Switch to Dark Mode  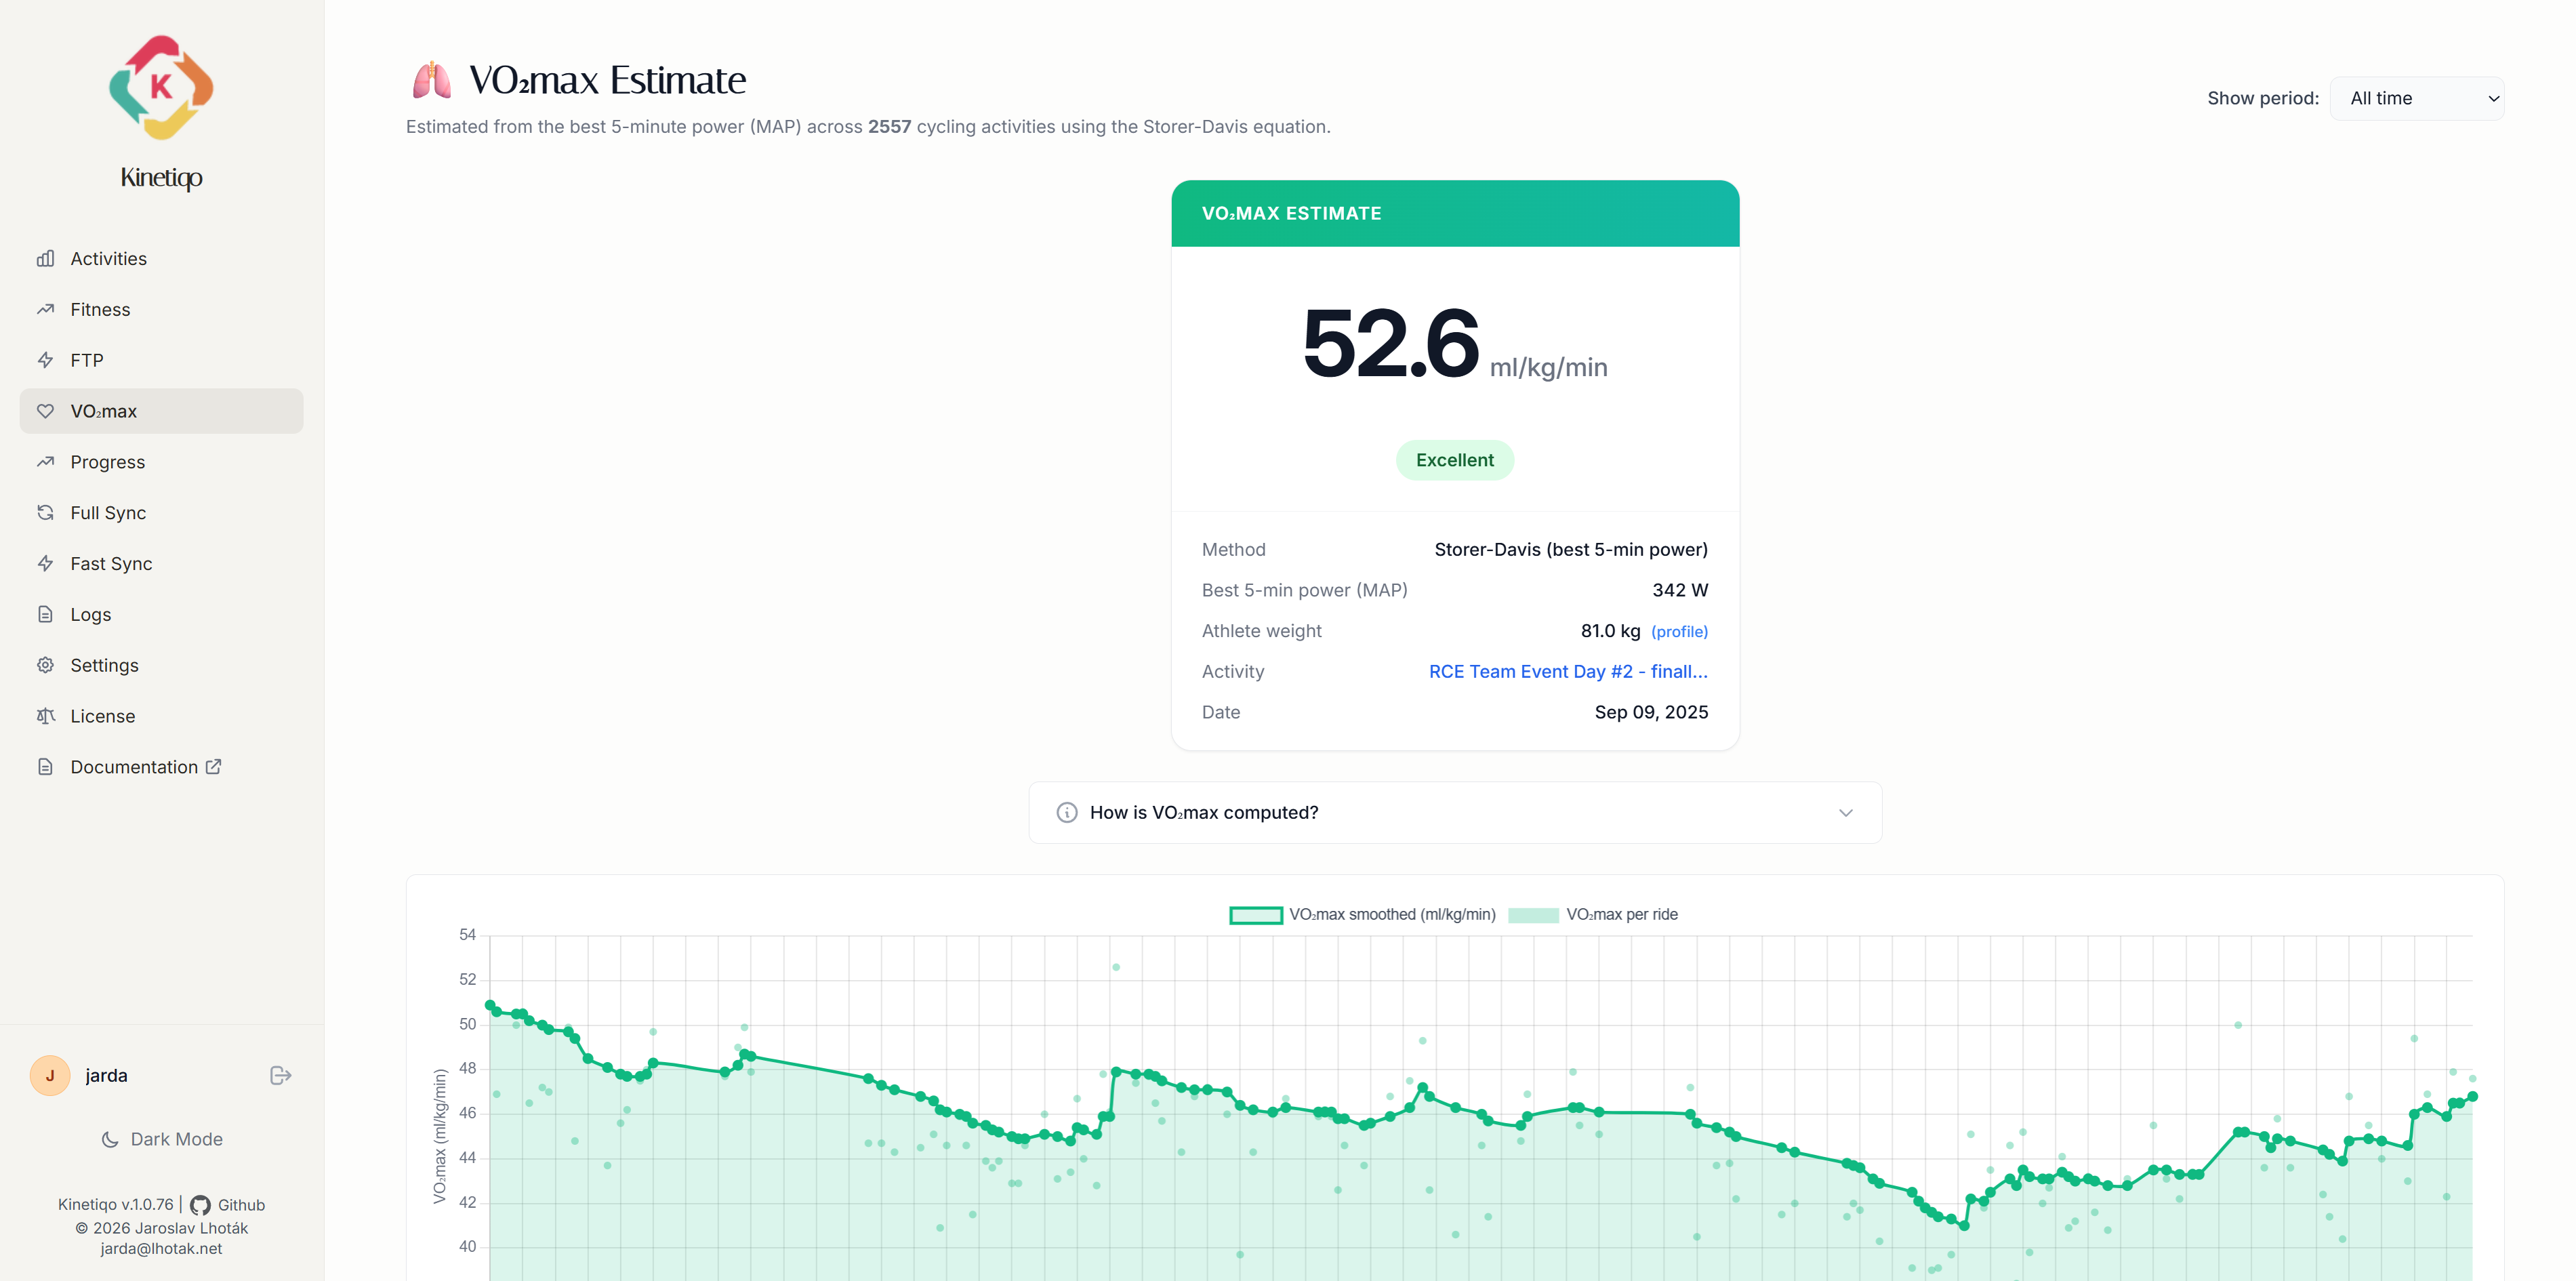tap(162, 1140)
